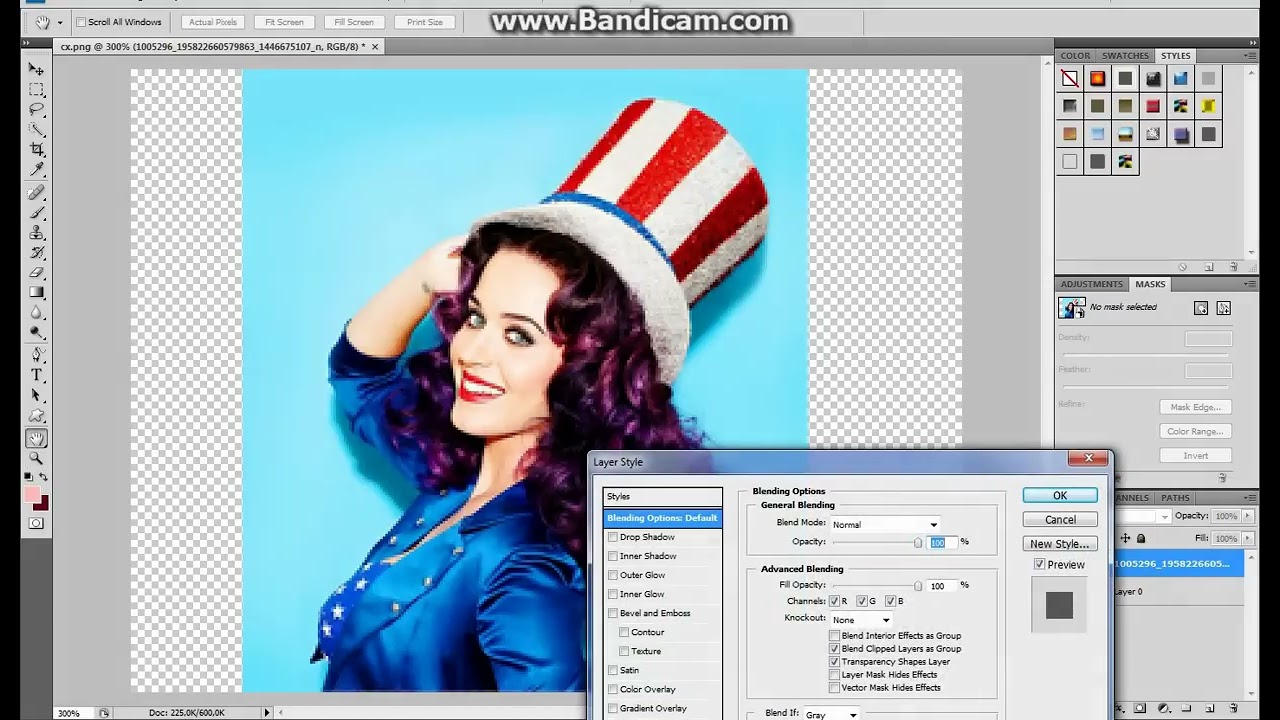Screen dimensions: 1280x720
Task: Apply the red style swatch
Action: click(1153, 106)
